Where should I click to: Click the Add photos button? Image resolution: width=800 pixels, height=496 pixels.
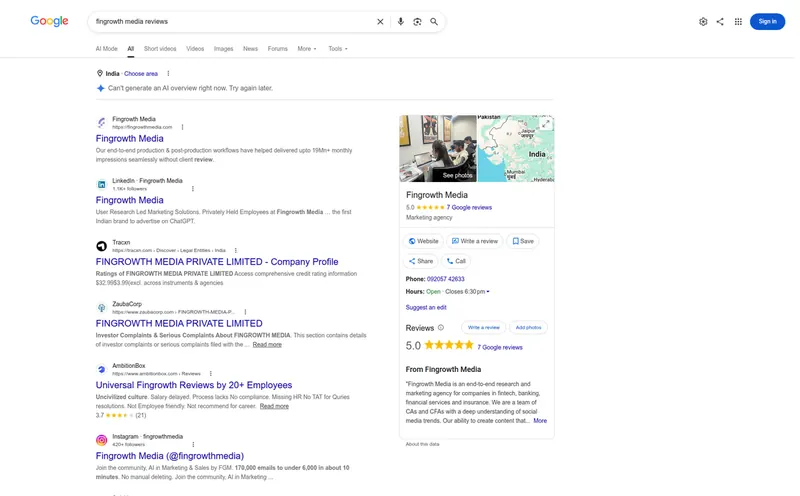[x=528, y=327]
